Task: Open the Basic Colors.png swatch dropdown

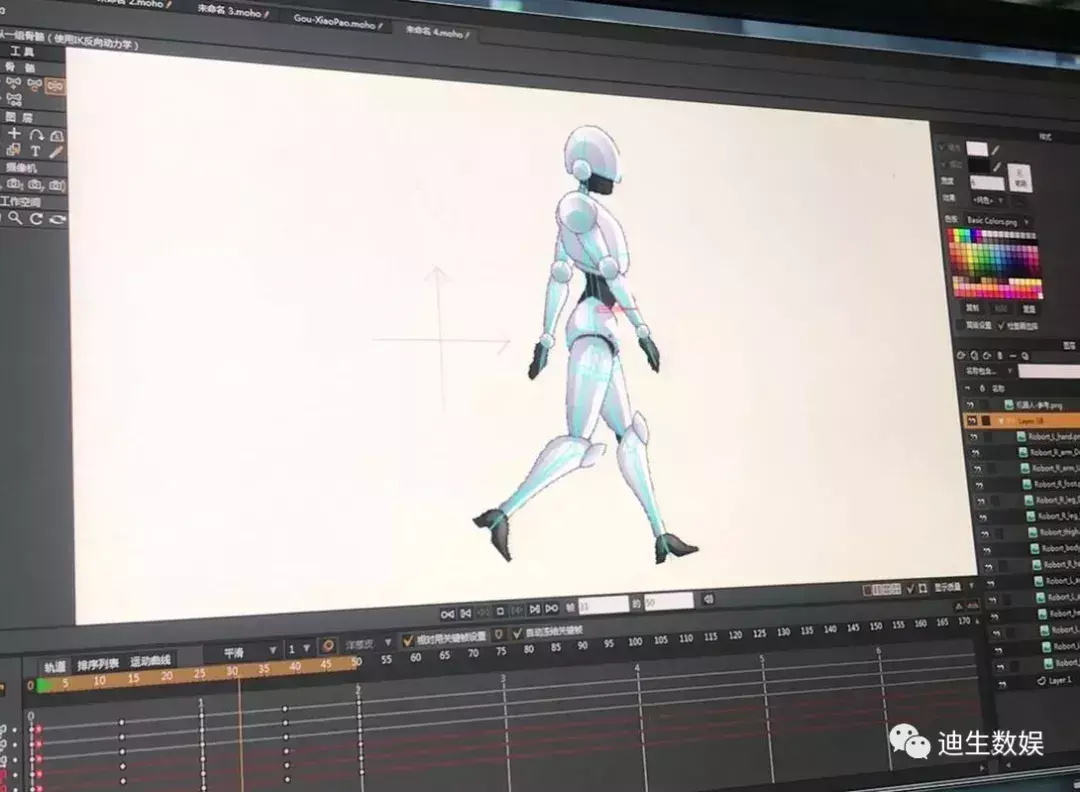Action: click(1000, 220)
